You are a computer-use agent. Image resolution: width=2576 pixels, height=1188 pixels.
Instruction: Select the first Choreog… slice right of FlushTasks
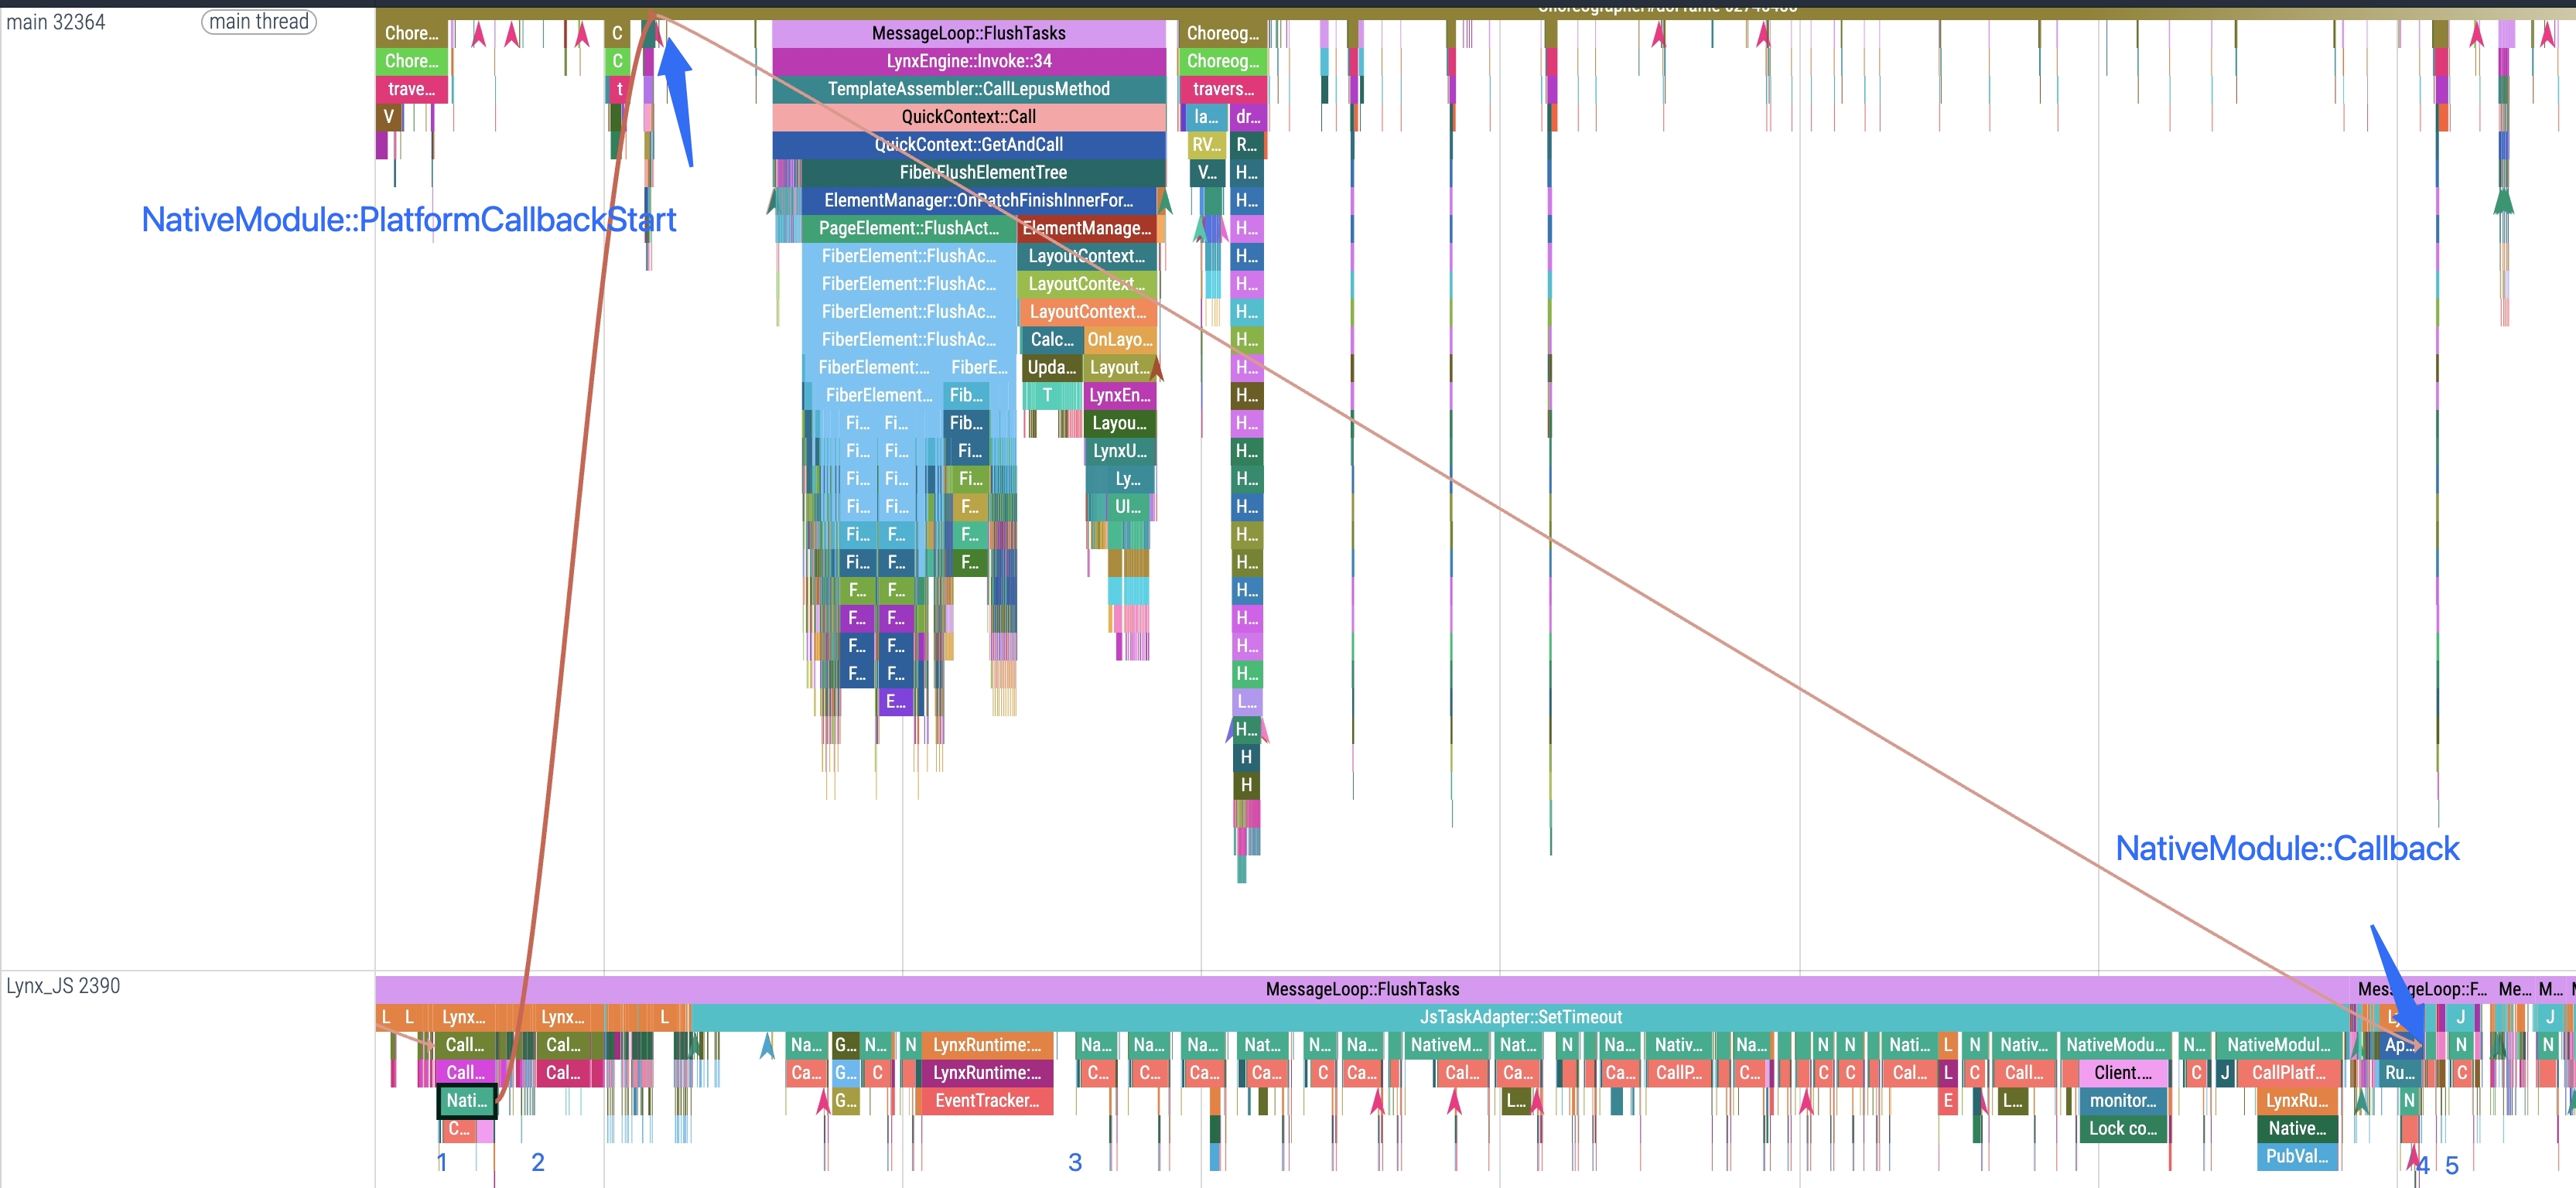pos(1222,33)
